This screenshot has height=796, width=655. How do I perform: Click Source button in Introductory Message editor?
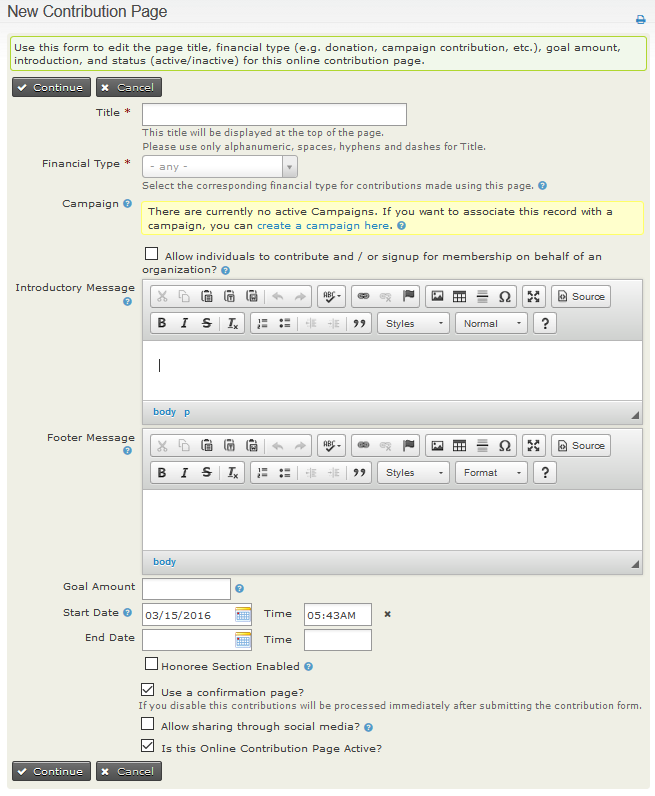click(x=581, y=296)
